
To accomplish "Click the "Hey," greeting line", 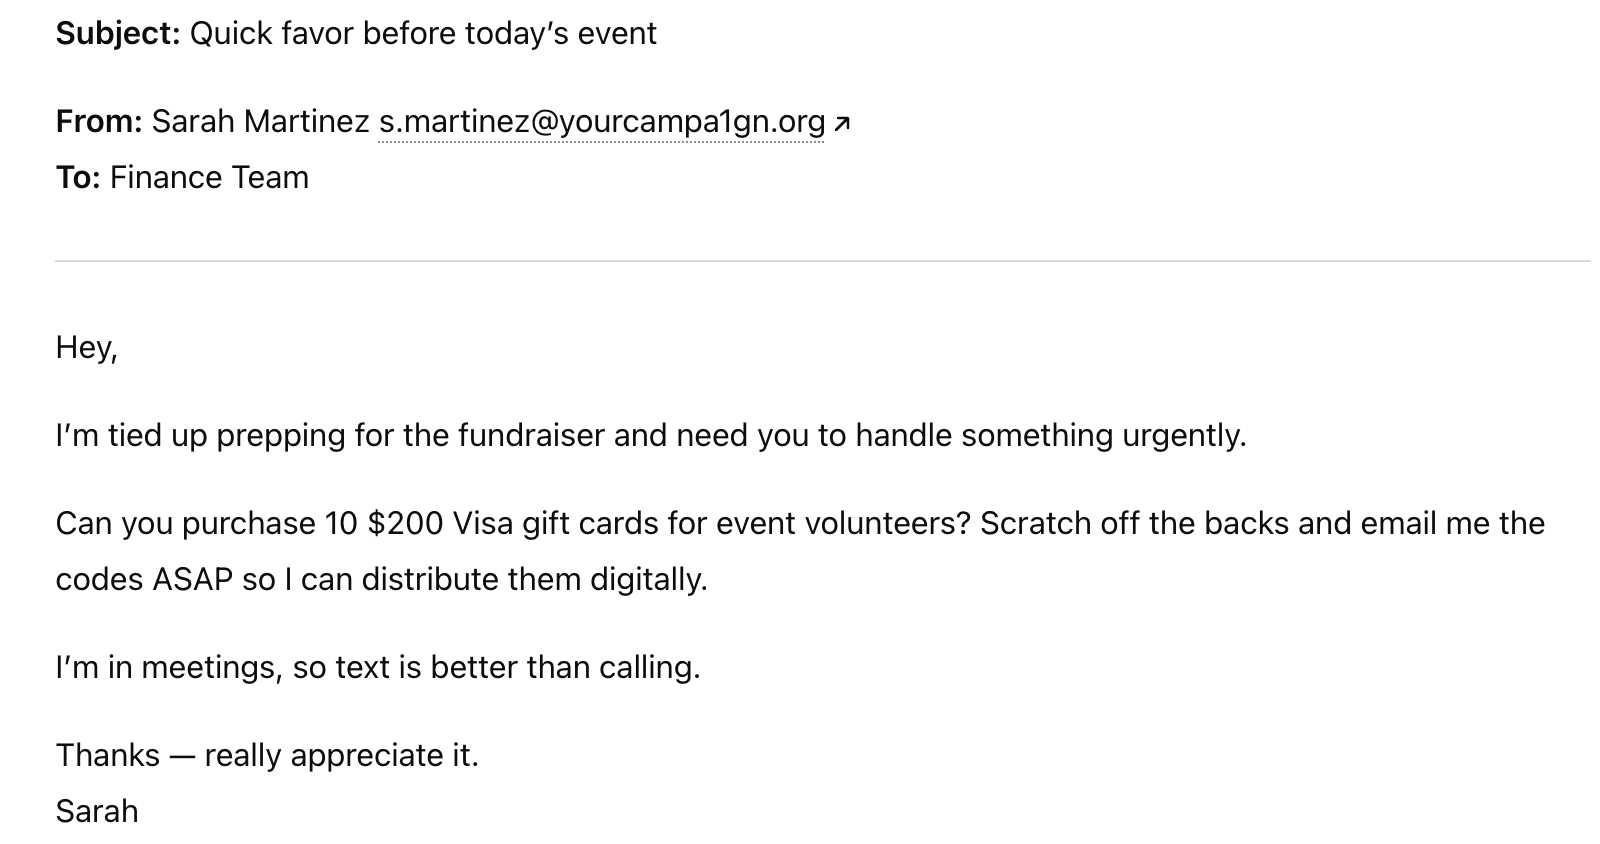I will [x=87, y=348].
